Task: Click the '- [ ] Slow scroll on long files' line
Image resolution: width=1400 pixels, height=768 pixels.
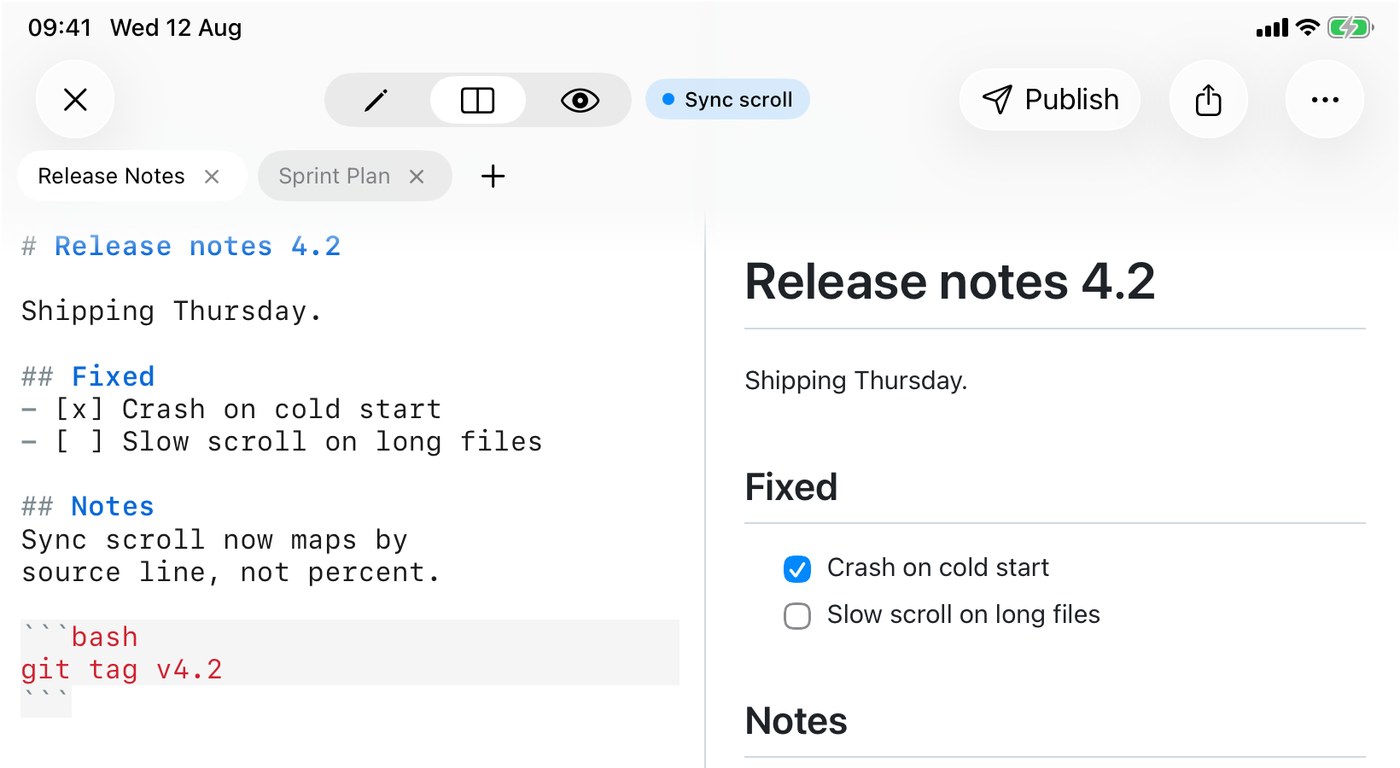Action: click(282, 441)
